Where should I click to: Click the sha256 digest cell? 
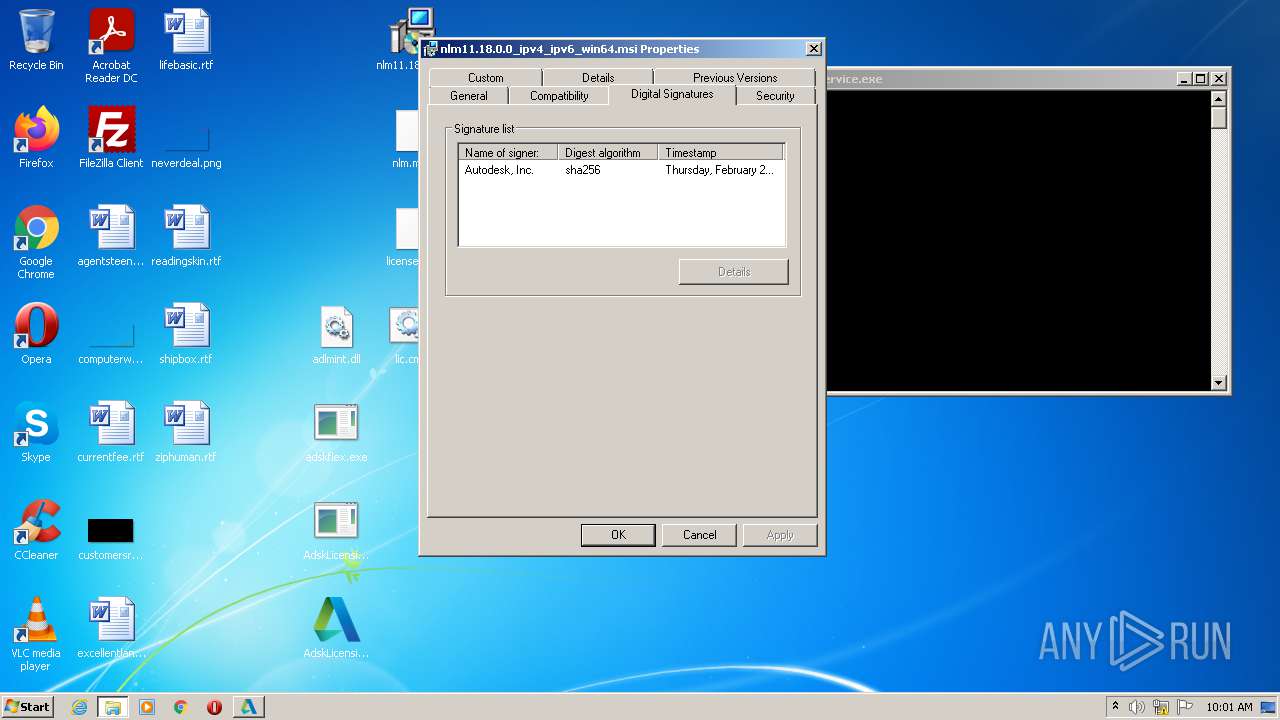click(x=583, y=170)
